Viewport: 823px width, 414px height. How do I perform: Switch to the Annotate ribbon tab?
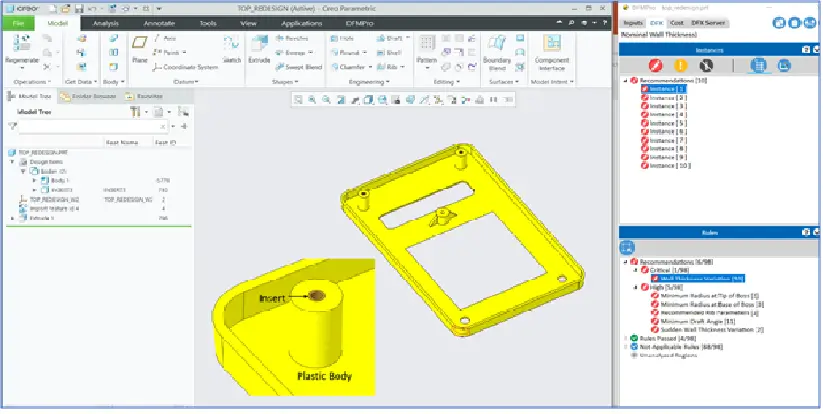(x=159, y=23)
